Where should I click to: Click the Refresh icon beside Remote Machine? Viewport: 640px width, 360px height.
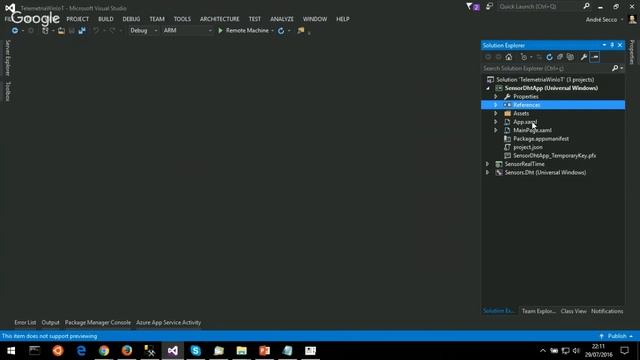click(x=281, y=31)
